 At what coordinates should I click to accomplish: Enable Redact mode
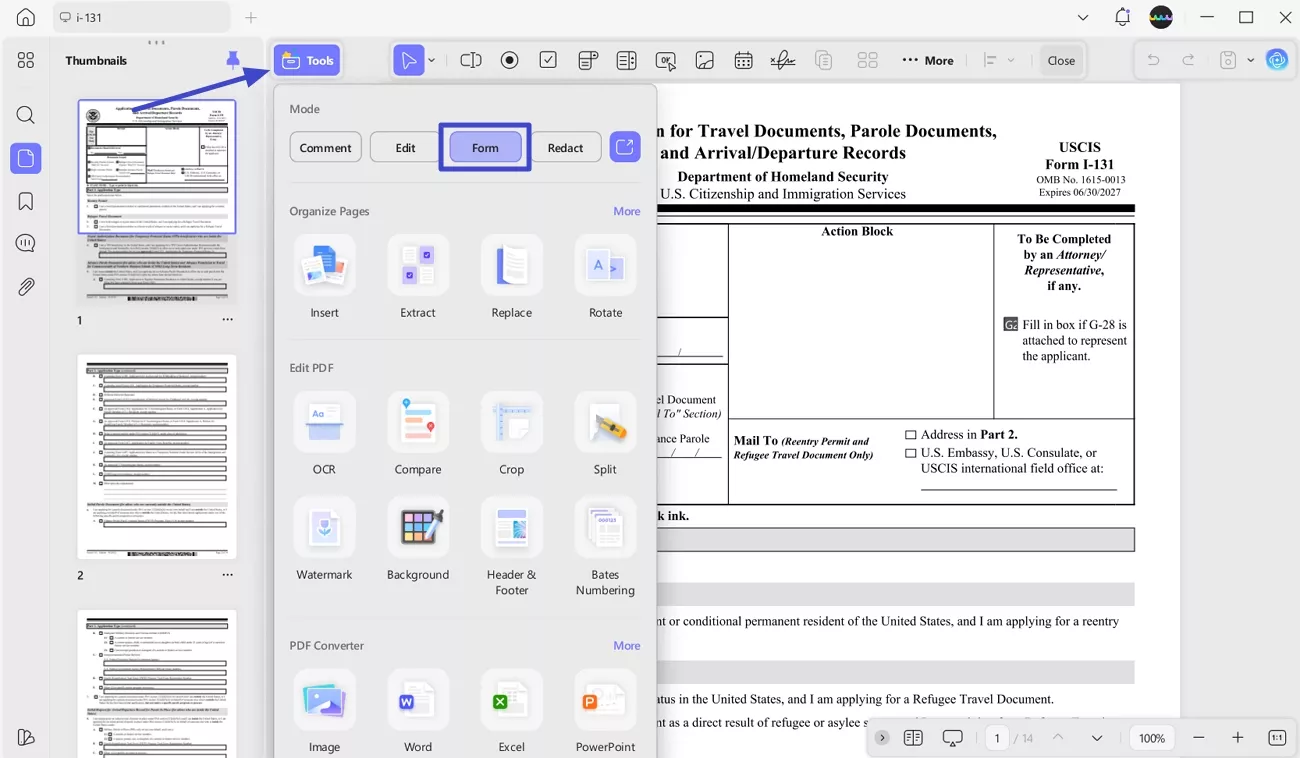pos(565,147)
